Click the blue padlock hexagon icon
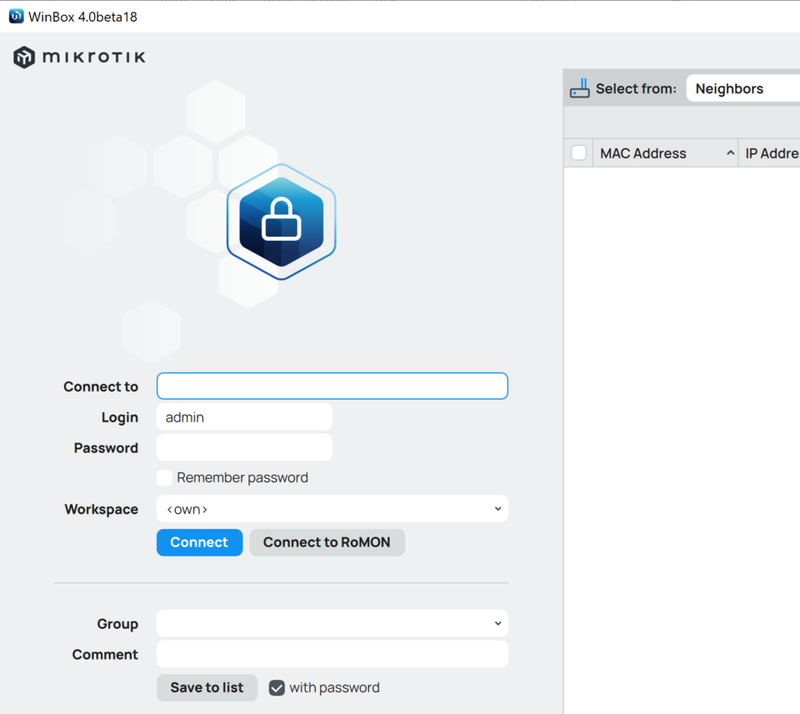 tap(281, 222)
